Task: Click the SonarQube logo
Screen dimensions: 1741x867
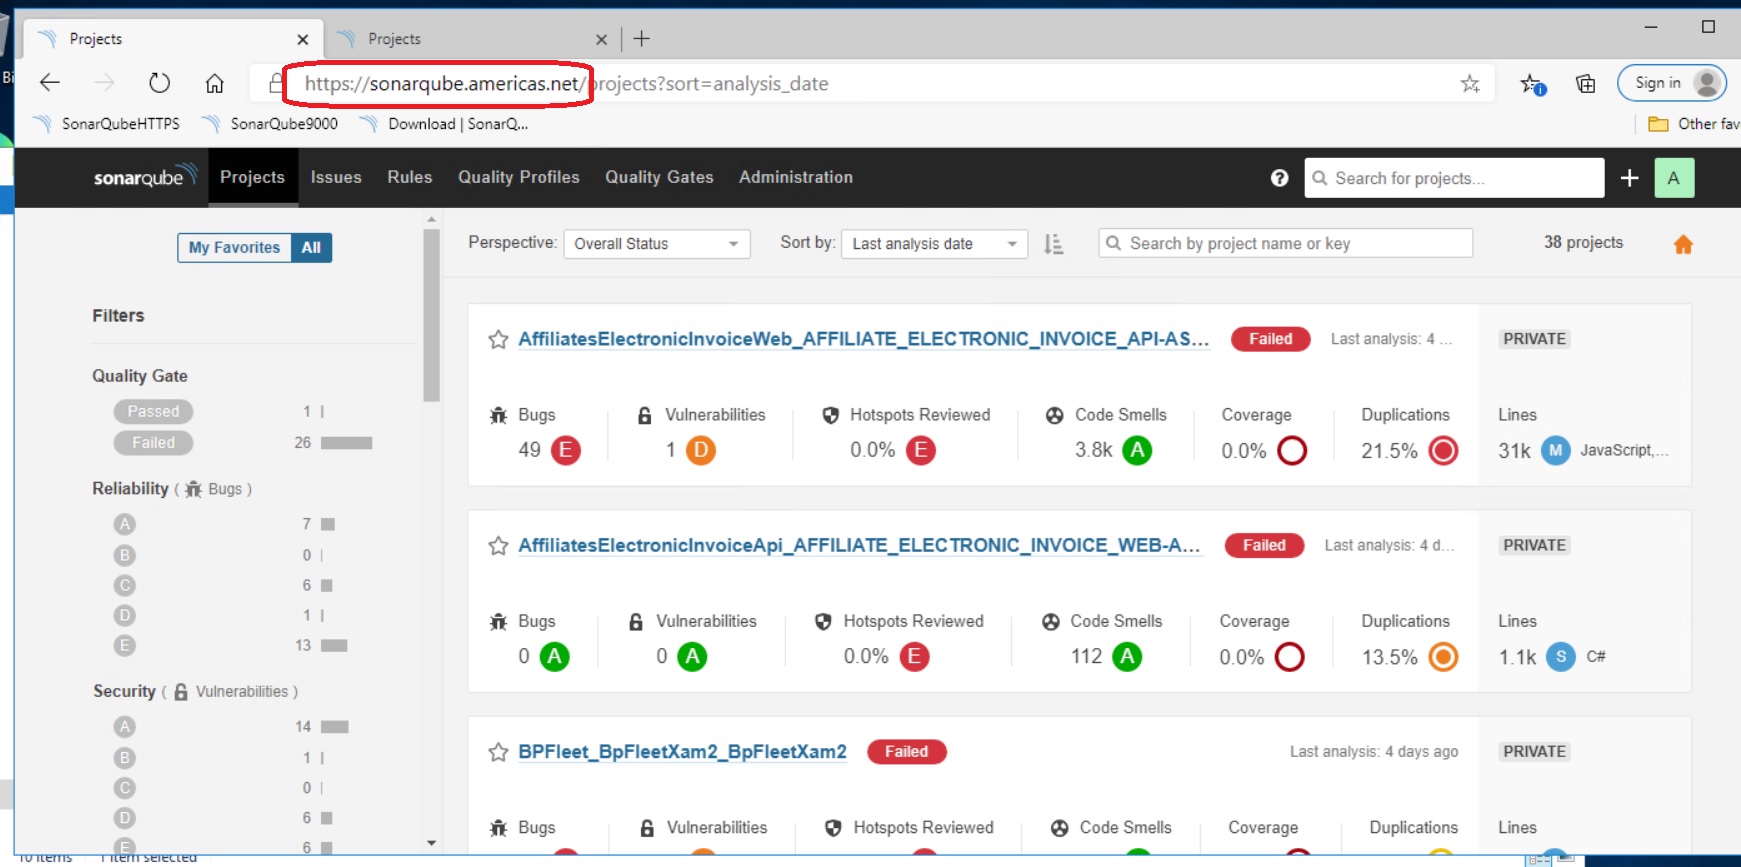Action: point(145,177)
